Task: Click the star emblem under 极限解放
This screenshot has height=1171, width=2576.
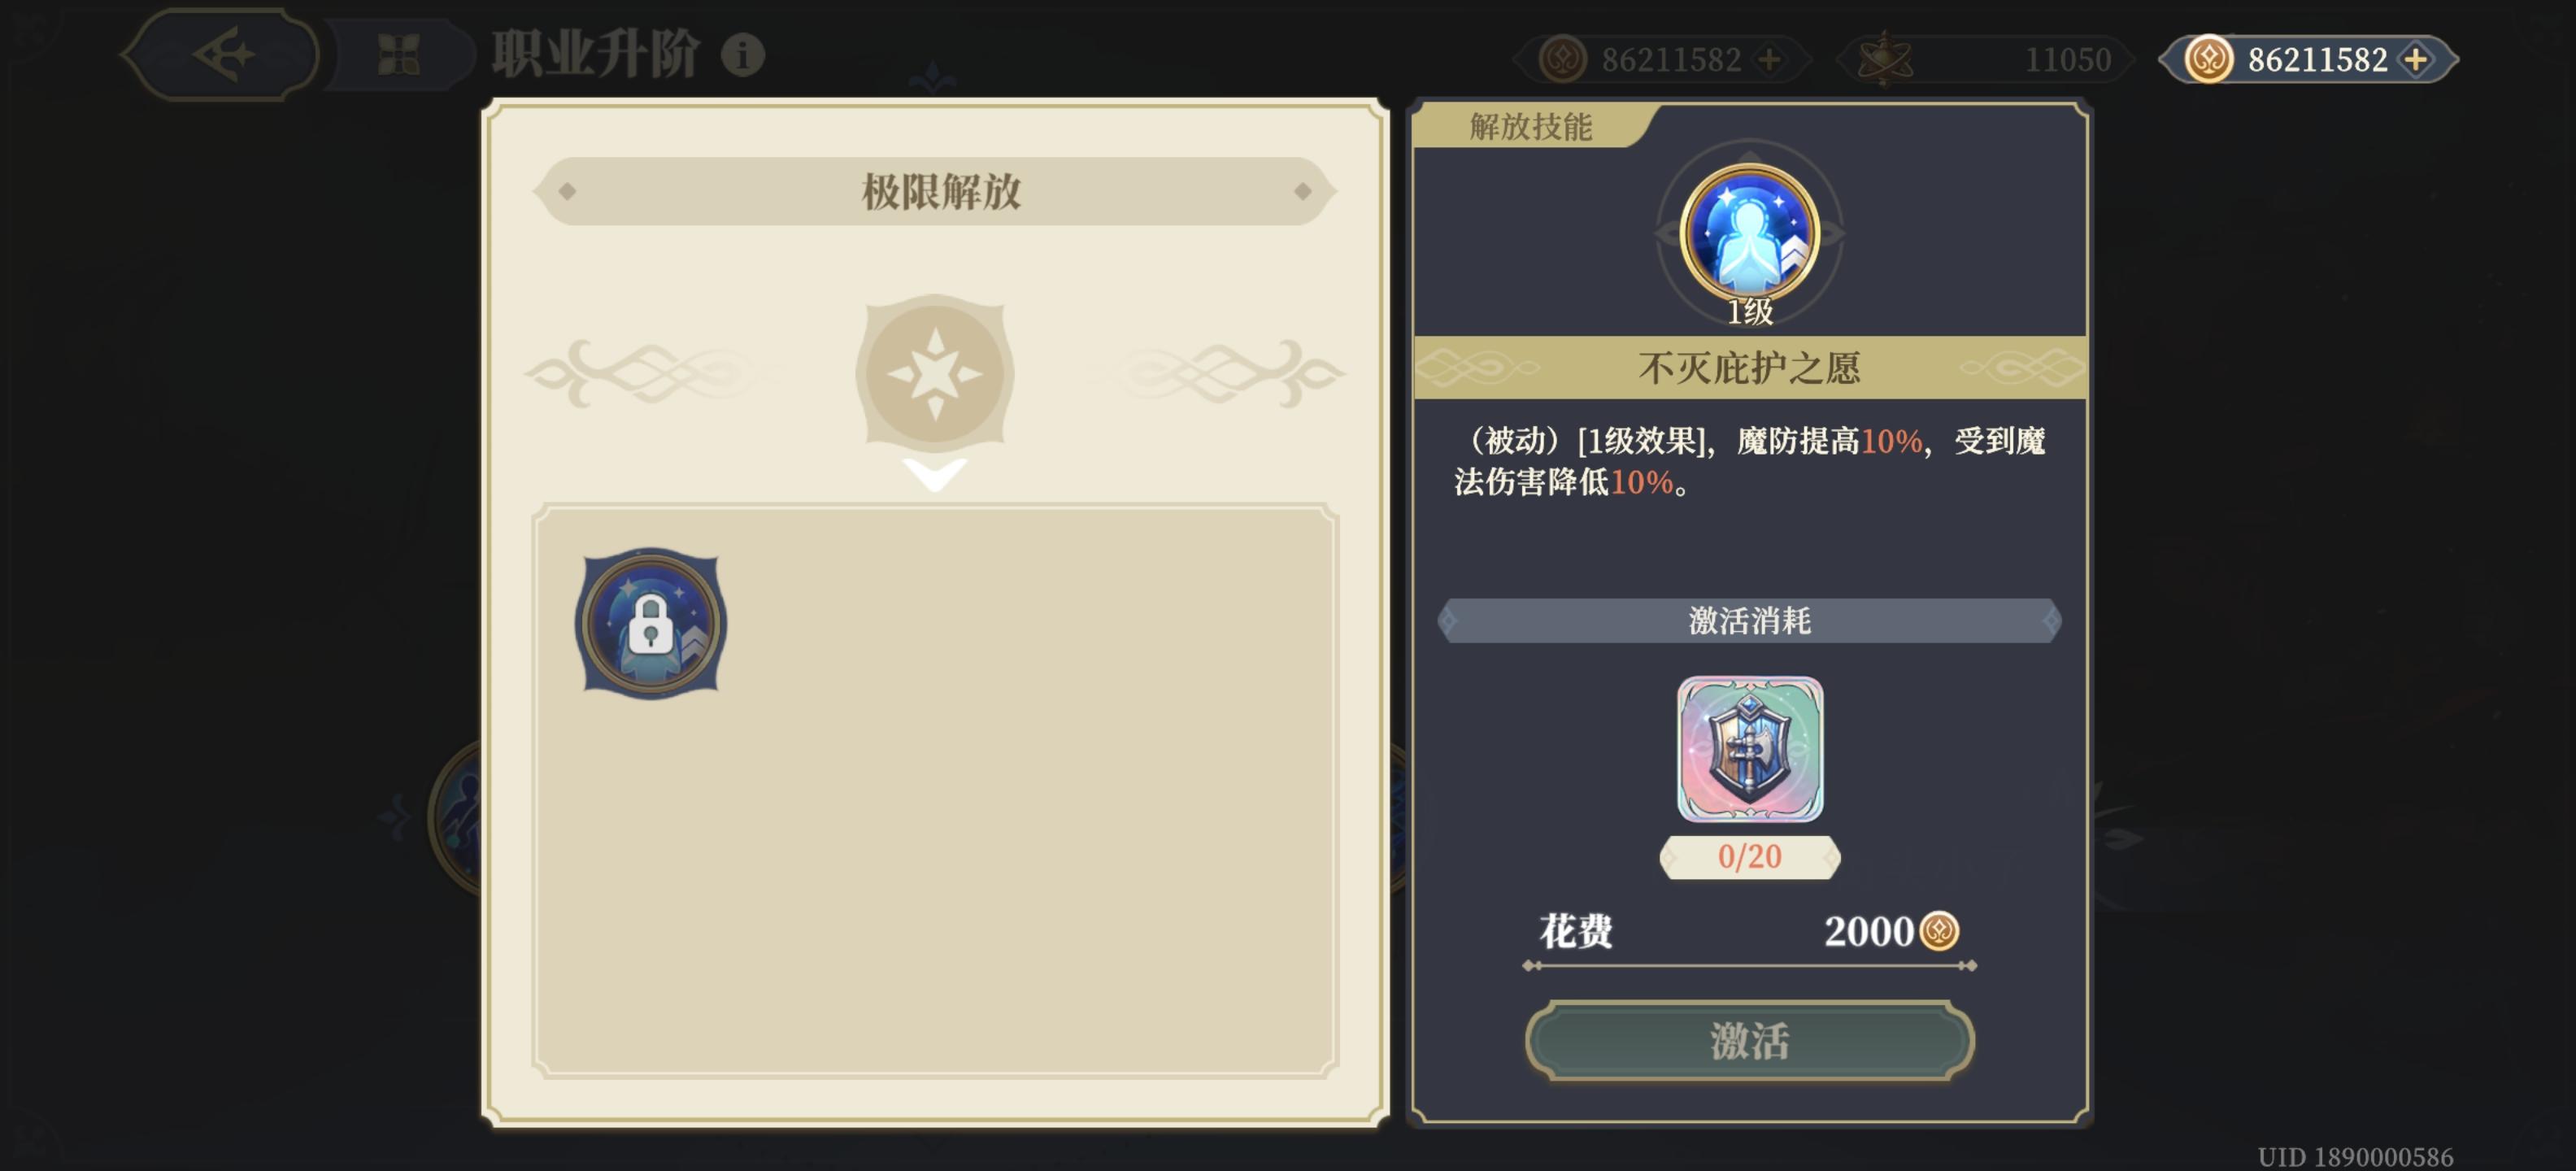Action: 935,373
